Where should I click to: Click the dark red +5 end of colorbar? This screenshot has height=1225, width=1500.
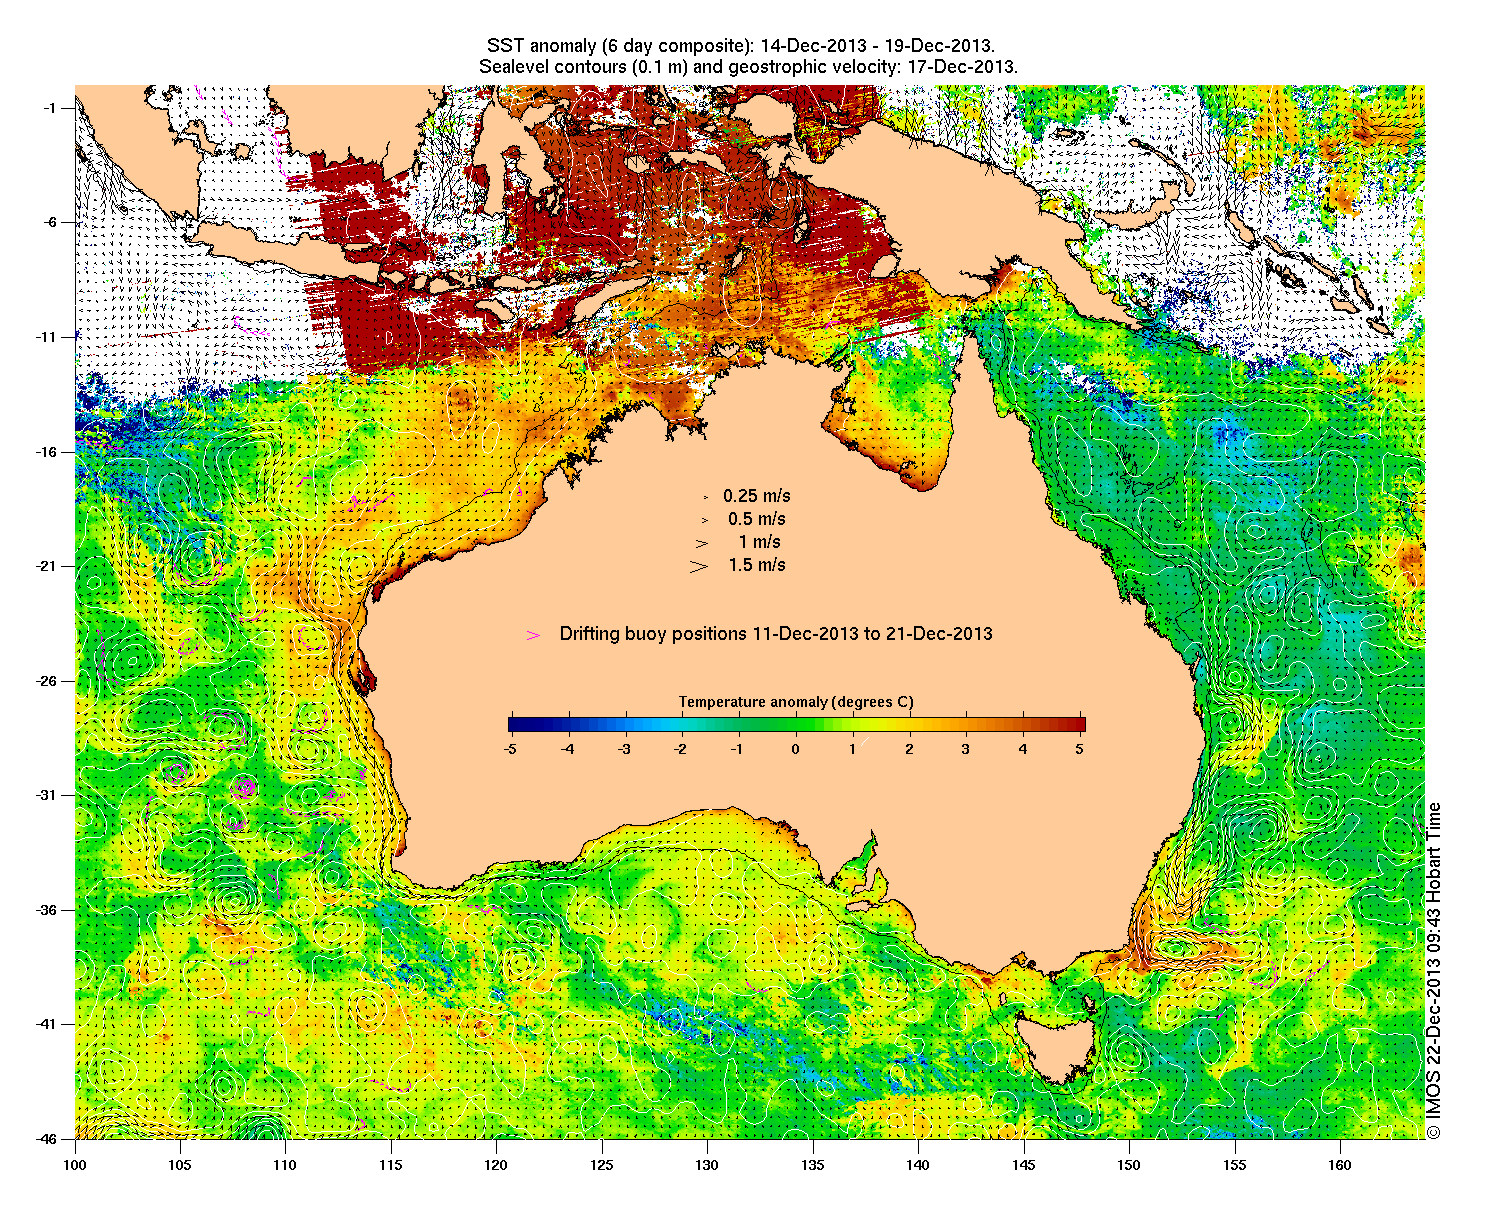point(1080,725)
